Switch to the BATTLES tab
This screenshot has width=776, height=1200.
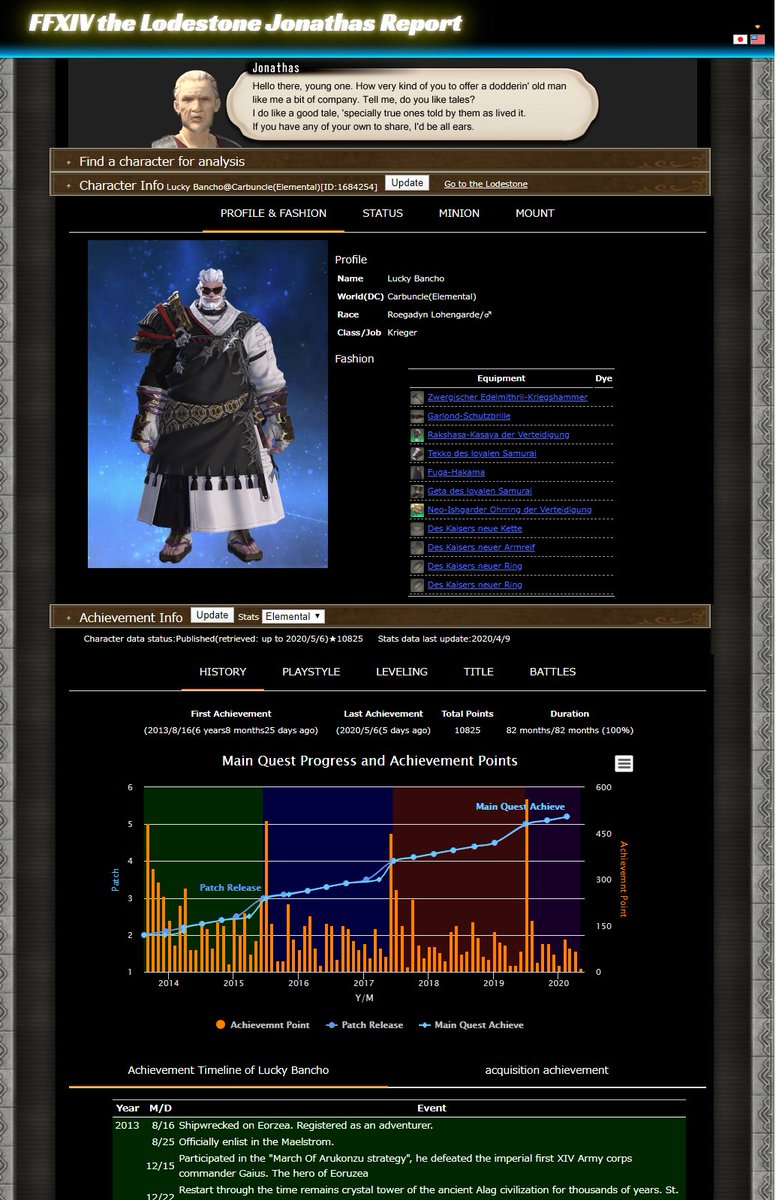click(552, 672)
